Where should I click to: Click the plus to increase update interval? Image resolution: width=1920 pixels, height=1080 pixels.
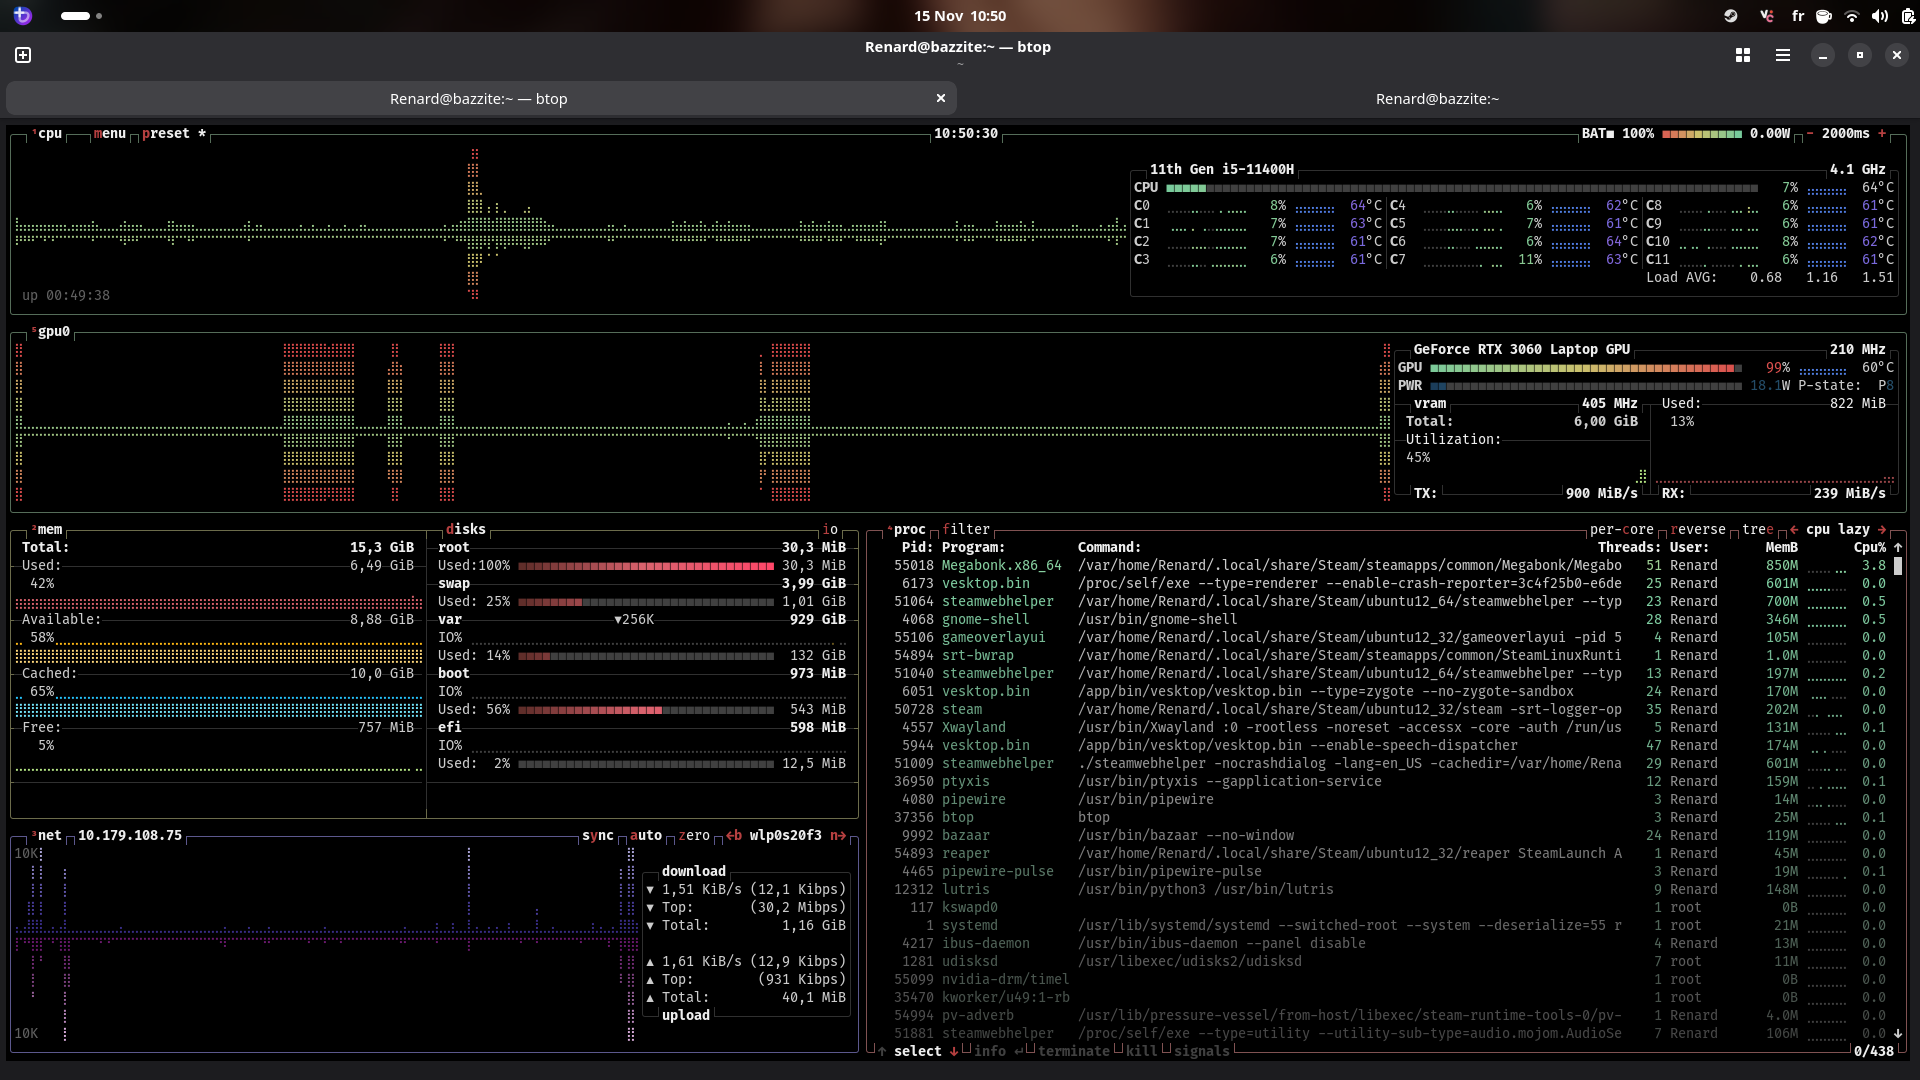pos(1882,133)
